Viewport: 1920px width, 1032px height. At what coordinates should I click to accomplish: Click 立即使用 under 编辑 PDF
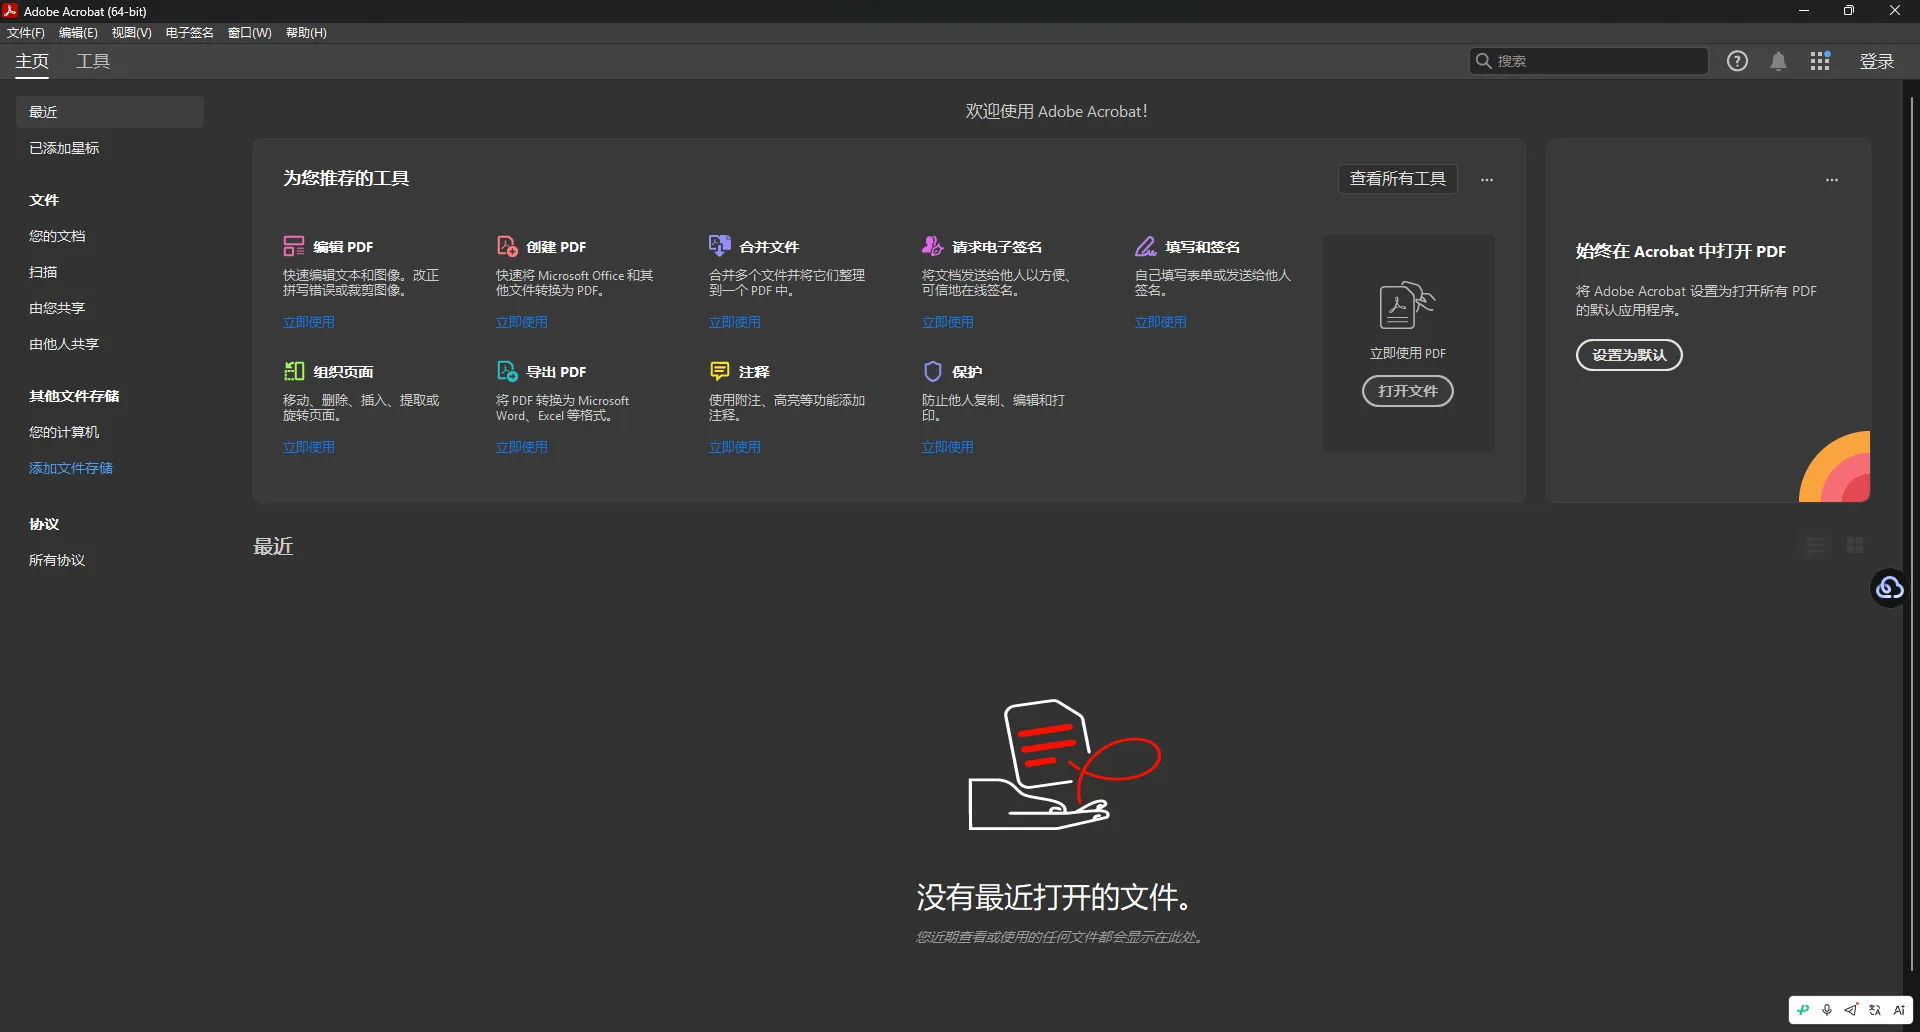[x=309, y=322]
